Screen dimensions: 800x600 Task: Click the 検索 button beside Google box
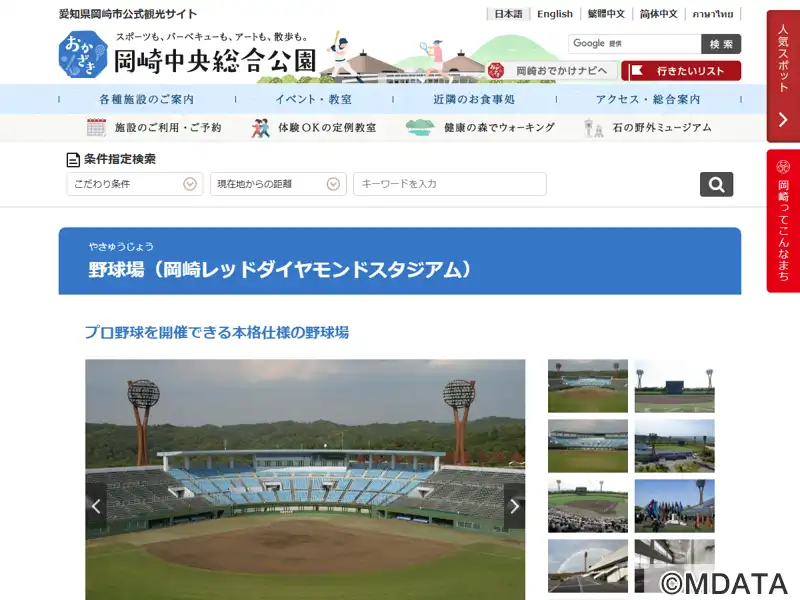click(x=721, y=44)
